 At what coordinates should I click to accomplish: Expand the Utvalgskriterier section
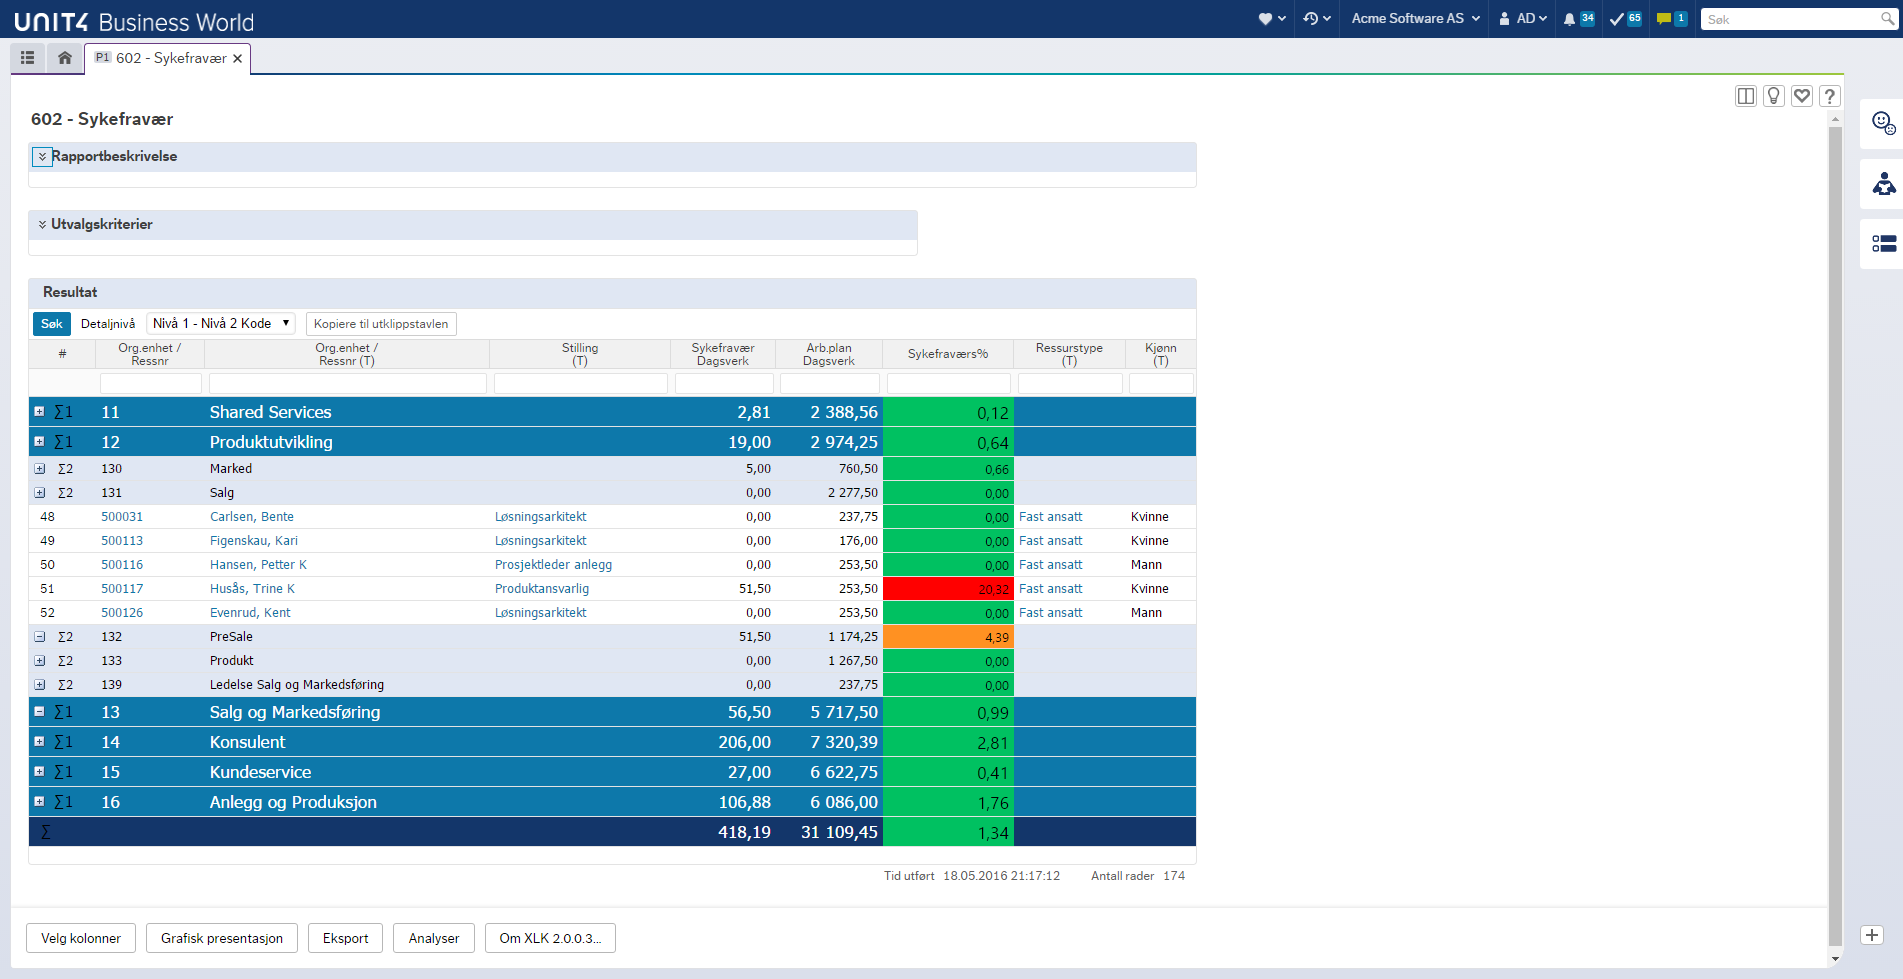[x=42, y=225]
